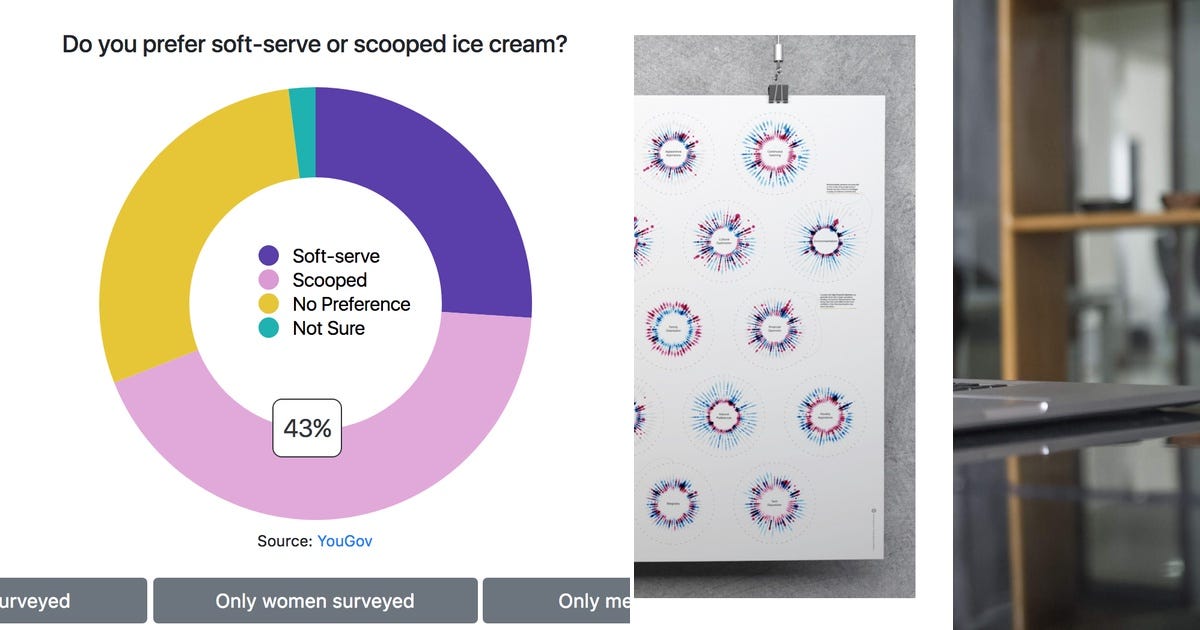Select the teal Not Sure legend dot
This screenshot has height=630, width=1200.
pos(267,328)
